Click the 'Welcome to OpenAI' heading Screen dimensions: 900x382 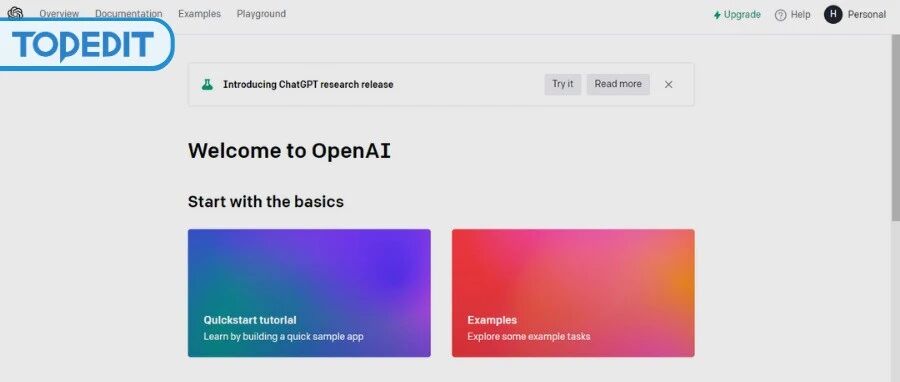click(289, 151)
